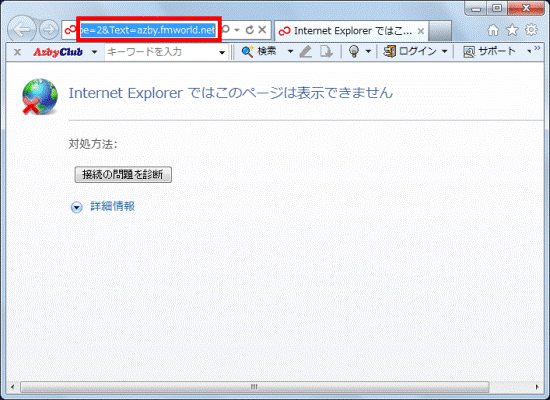The width and height of the screenshot is (550, 400).
Task: Click the ログイン toolbar button
Action: (x=410, y=52)
